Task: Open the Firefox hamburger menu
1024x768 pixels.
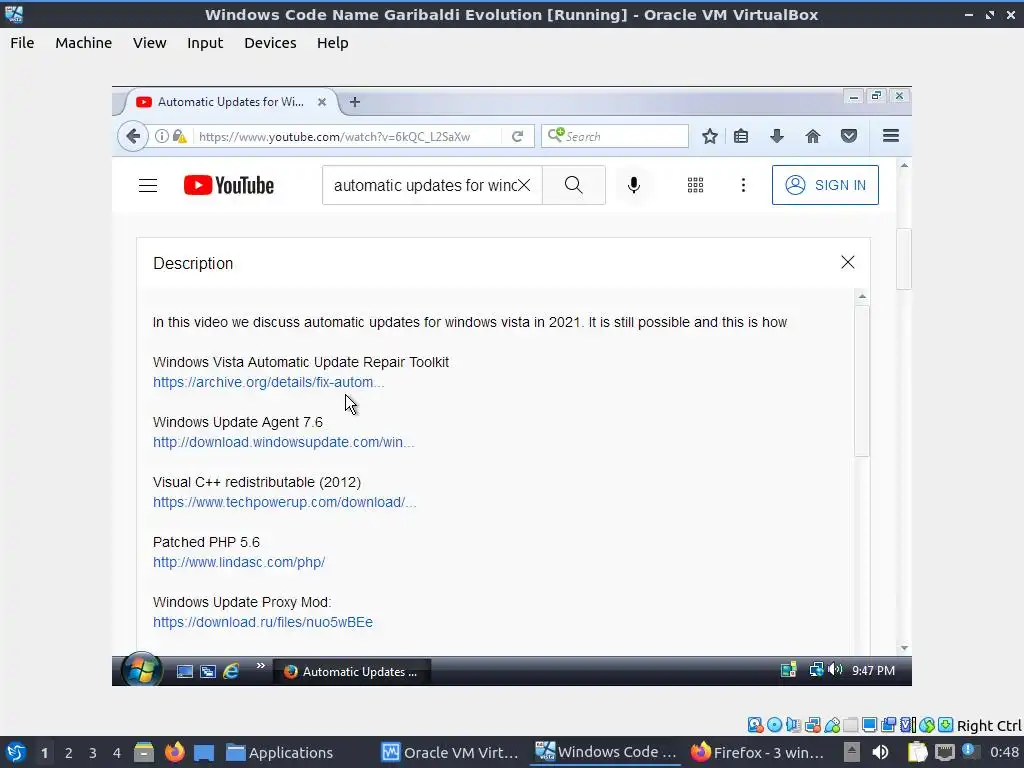Action: (x=891, y=136)
